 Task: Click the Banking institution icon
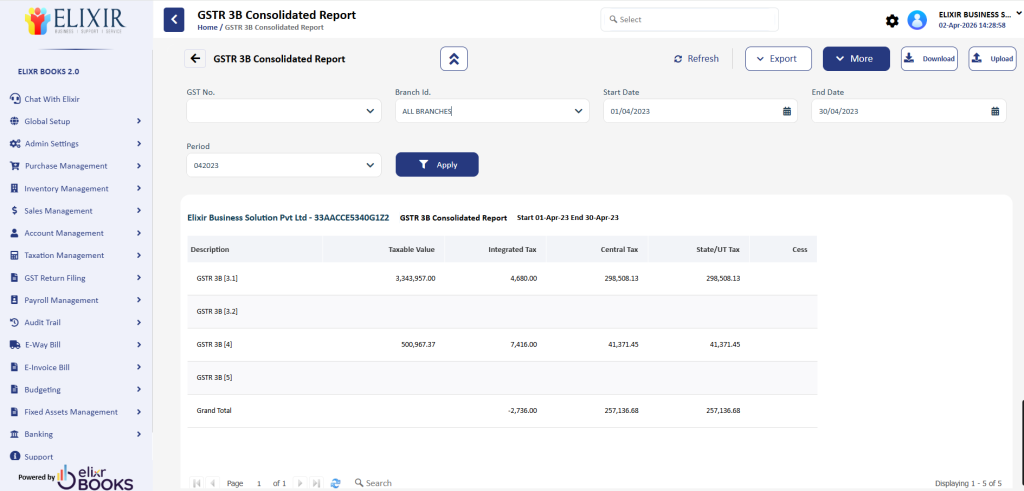[14, 434]
